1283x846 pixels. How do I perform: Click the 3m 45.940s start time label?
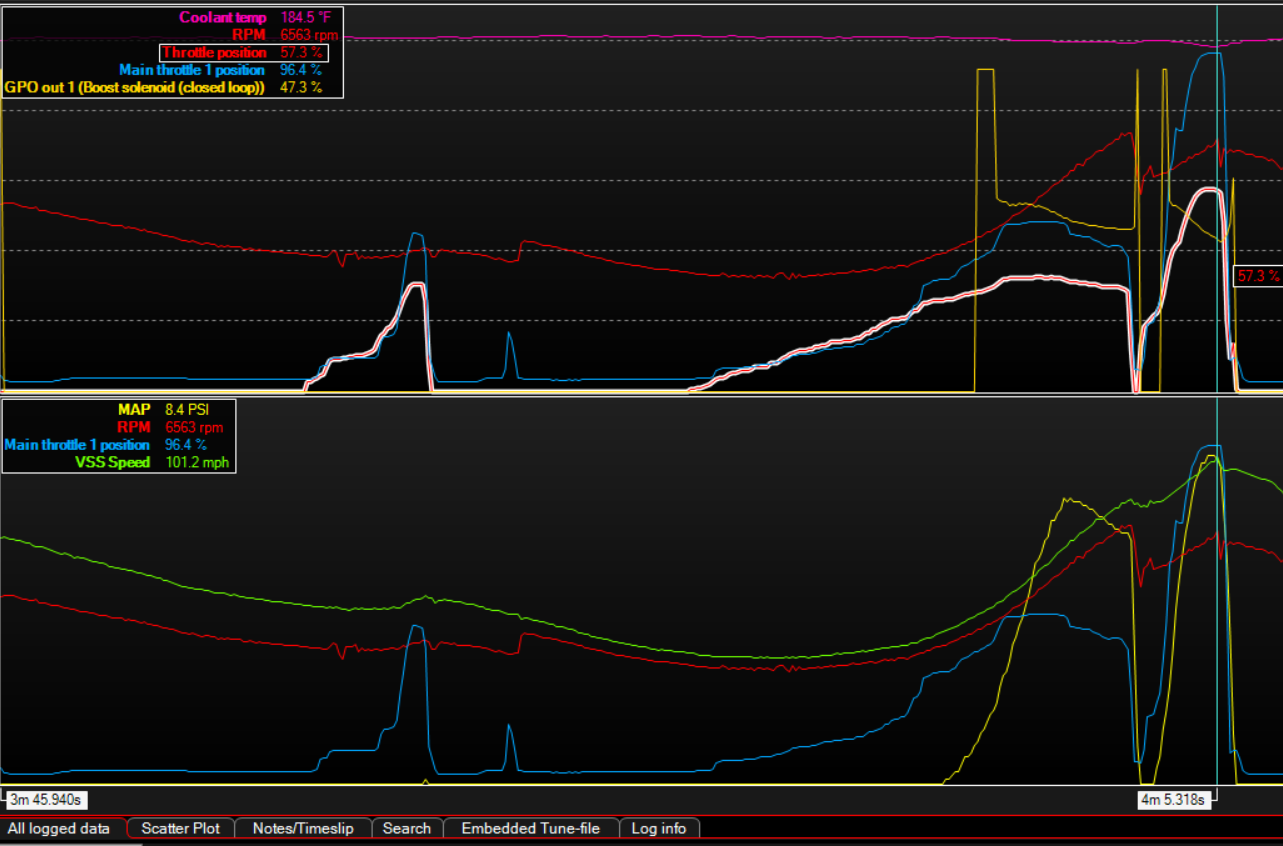(46, 799)
